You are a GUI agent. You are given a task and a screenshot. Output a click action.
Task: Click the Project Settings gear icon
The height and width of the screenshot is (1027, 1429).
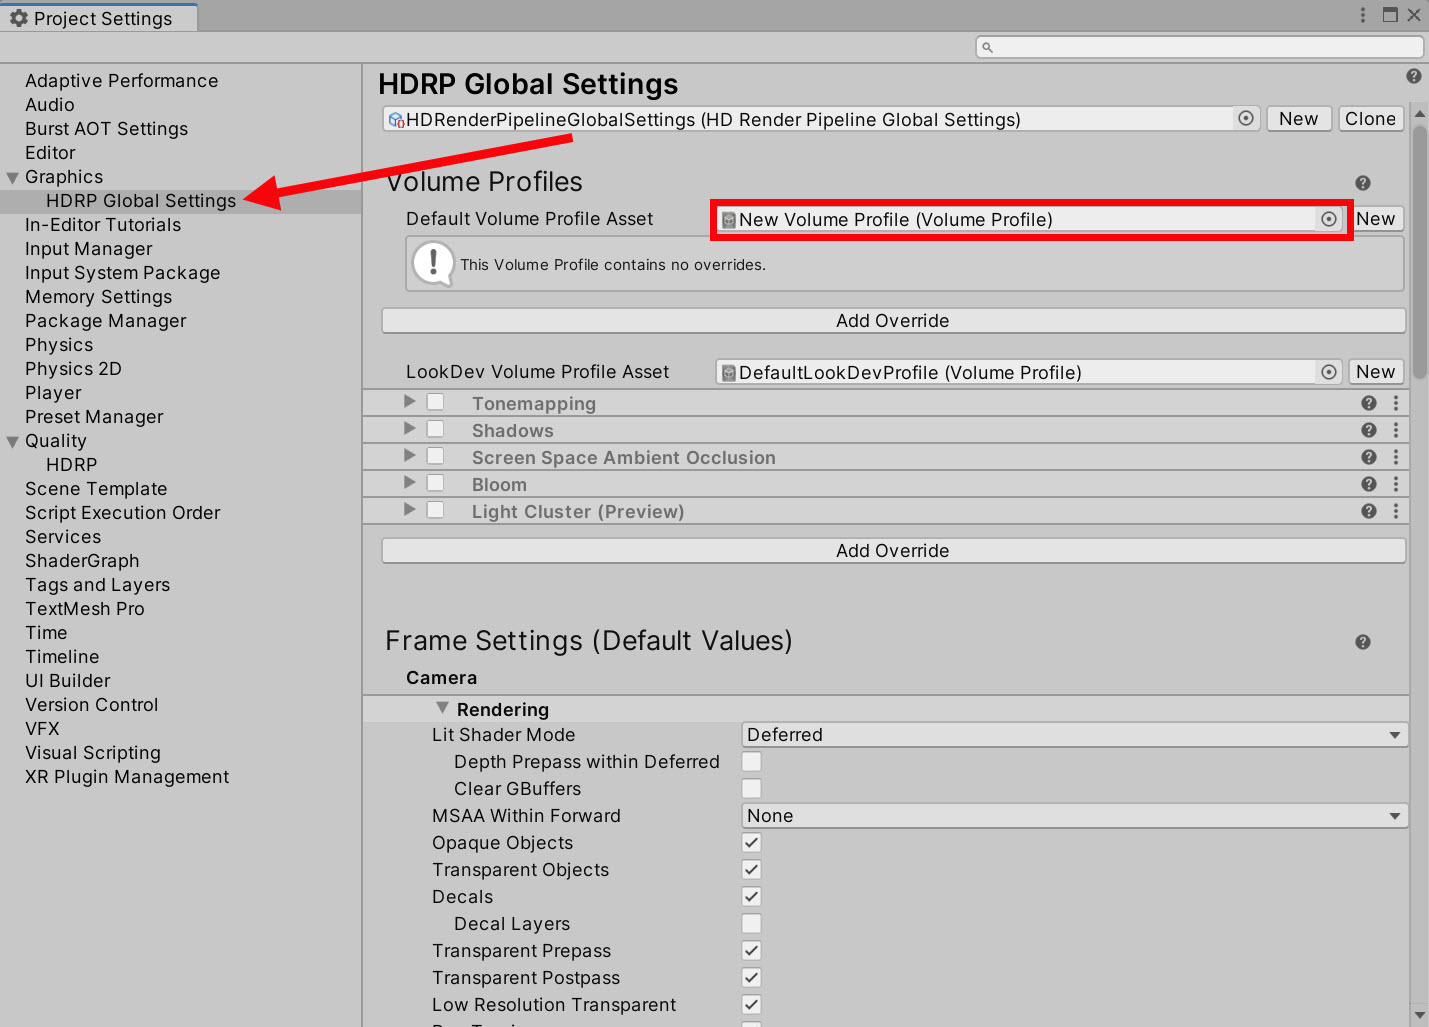tap(19, 18)
